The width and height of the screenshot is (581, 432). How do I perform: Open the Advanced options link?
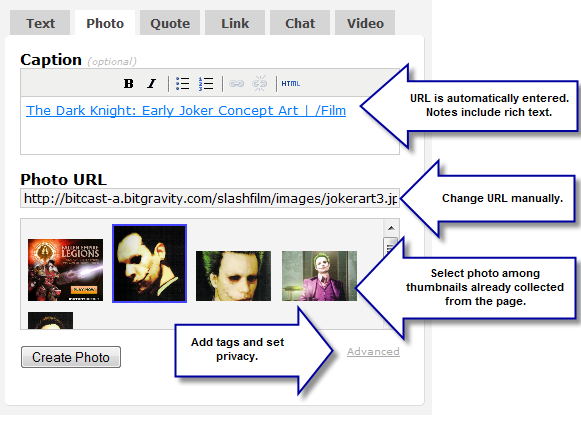tap(373, 352)
